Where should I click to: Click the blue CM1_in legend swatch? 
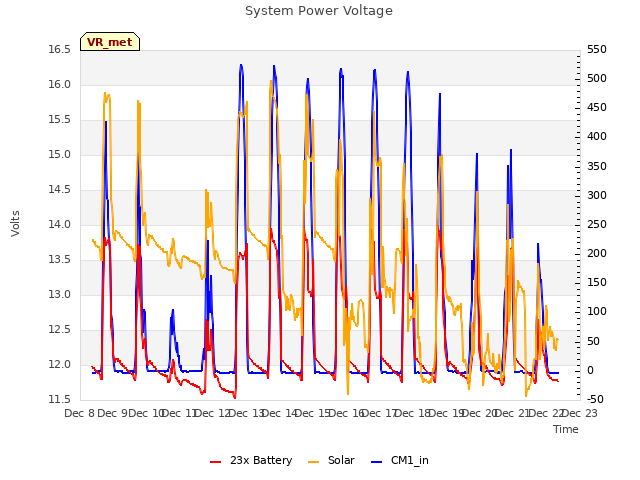[x=377, y=462]
